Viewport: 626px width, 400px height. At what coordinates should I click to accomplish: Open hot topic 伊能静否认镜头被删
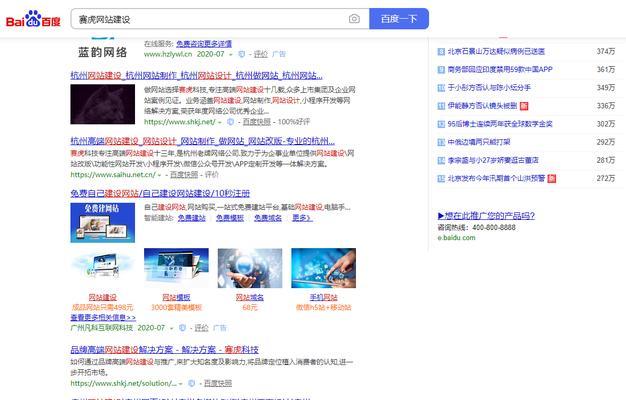482,106
